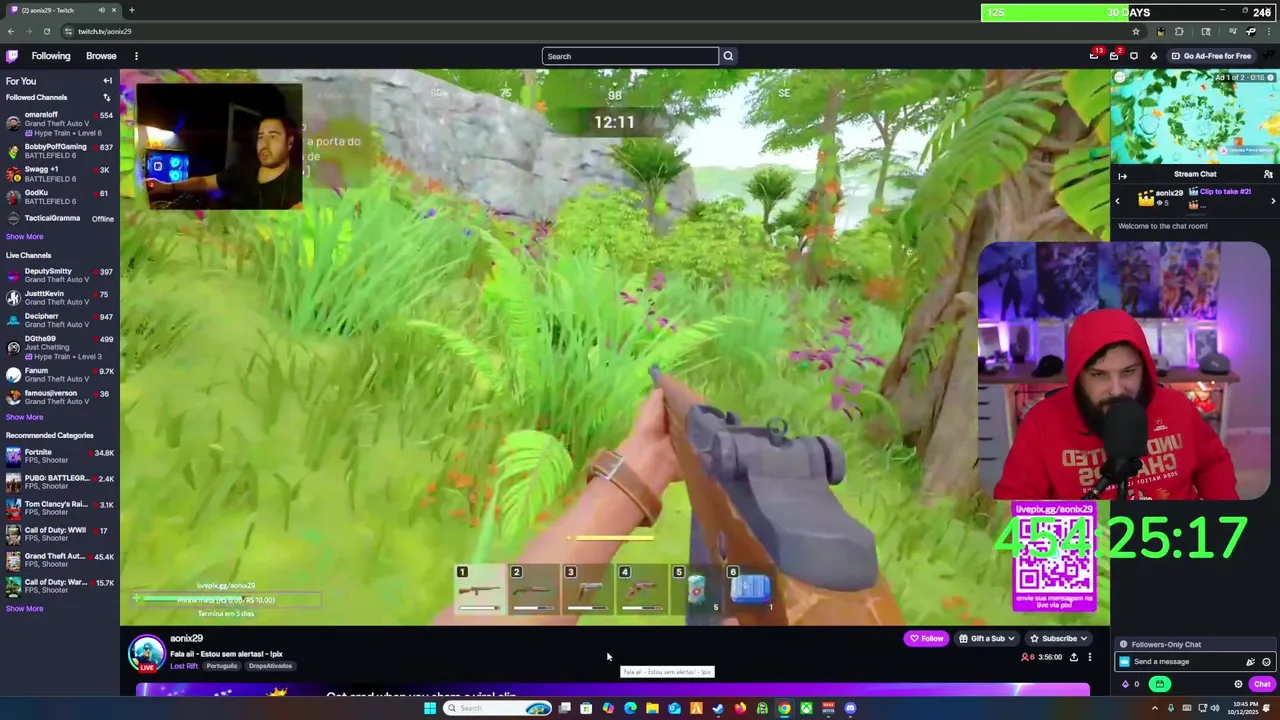Open omareloff channel in sidebar

point(60,124)
